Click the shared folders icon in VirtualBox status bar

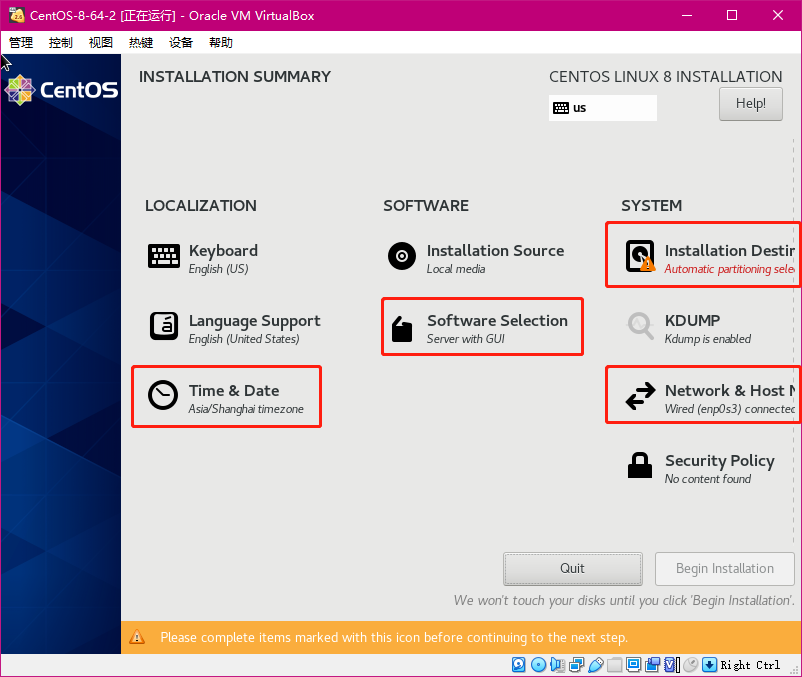614,665
